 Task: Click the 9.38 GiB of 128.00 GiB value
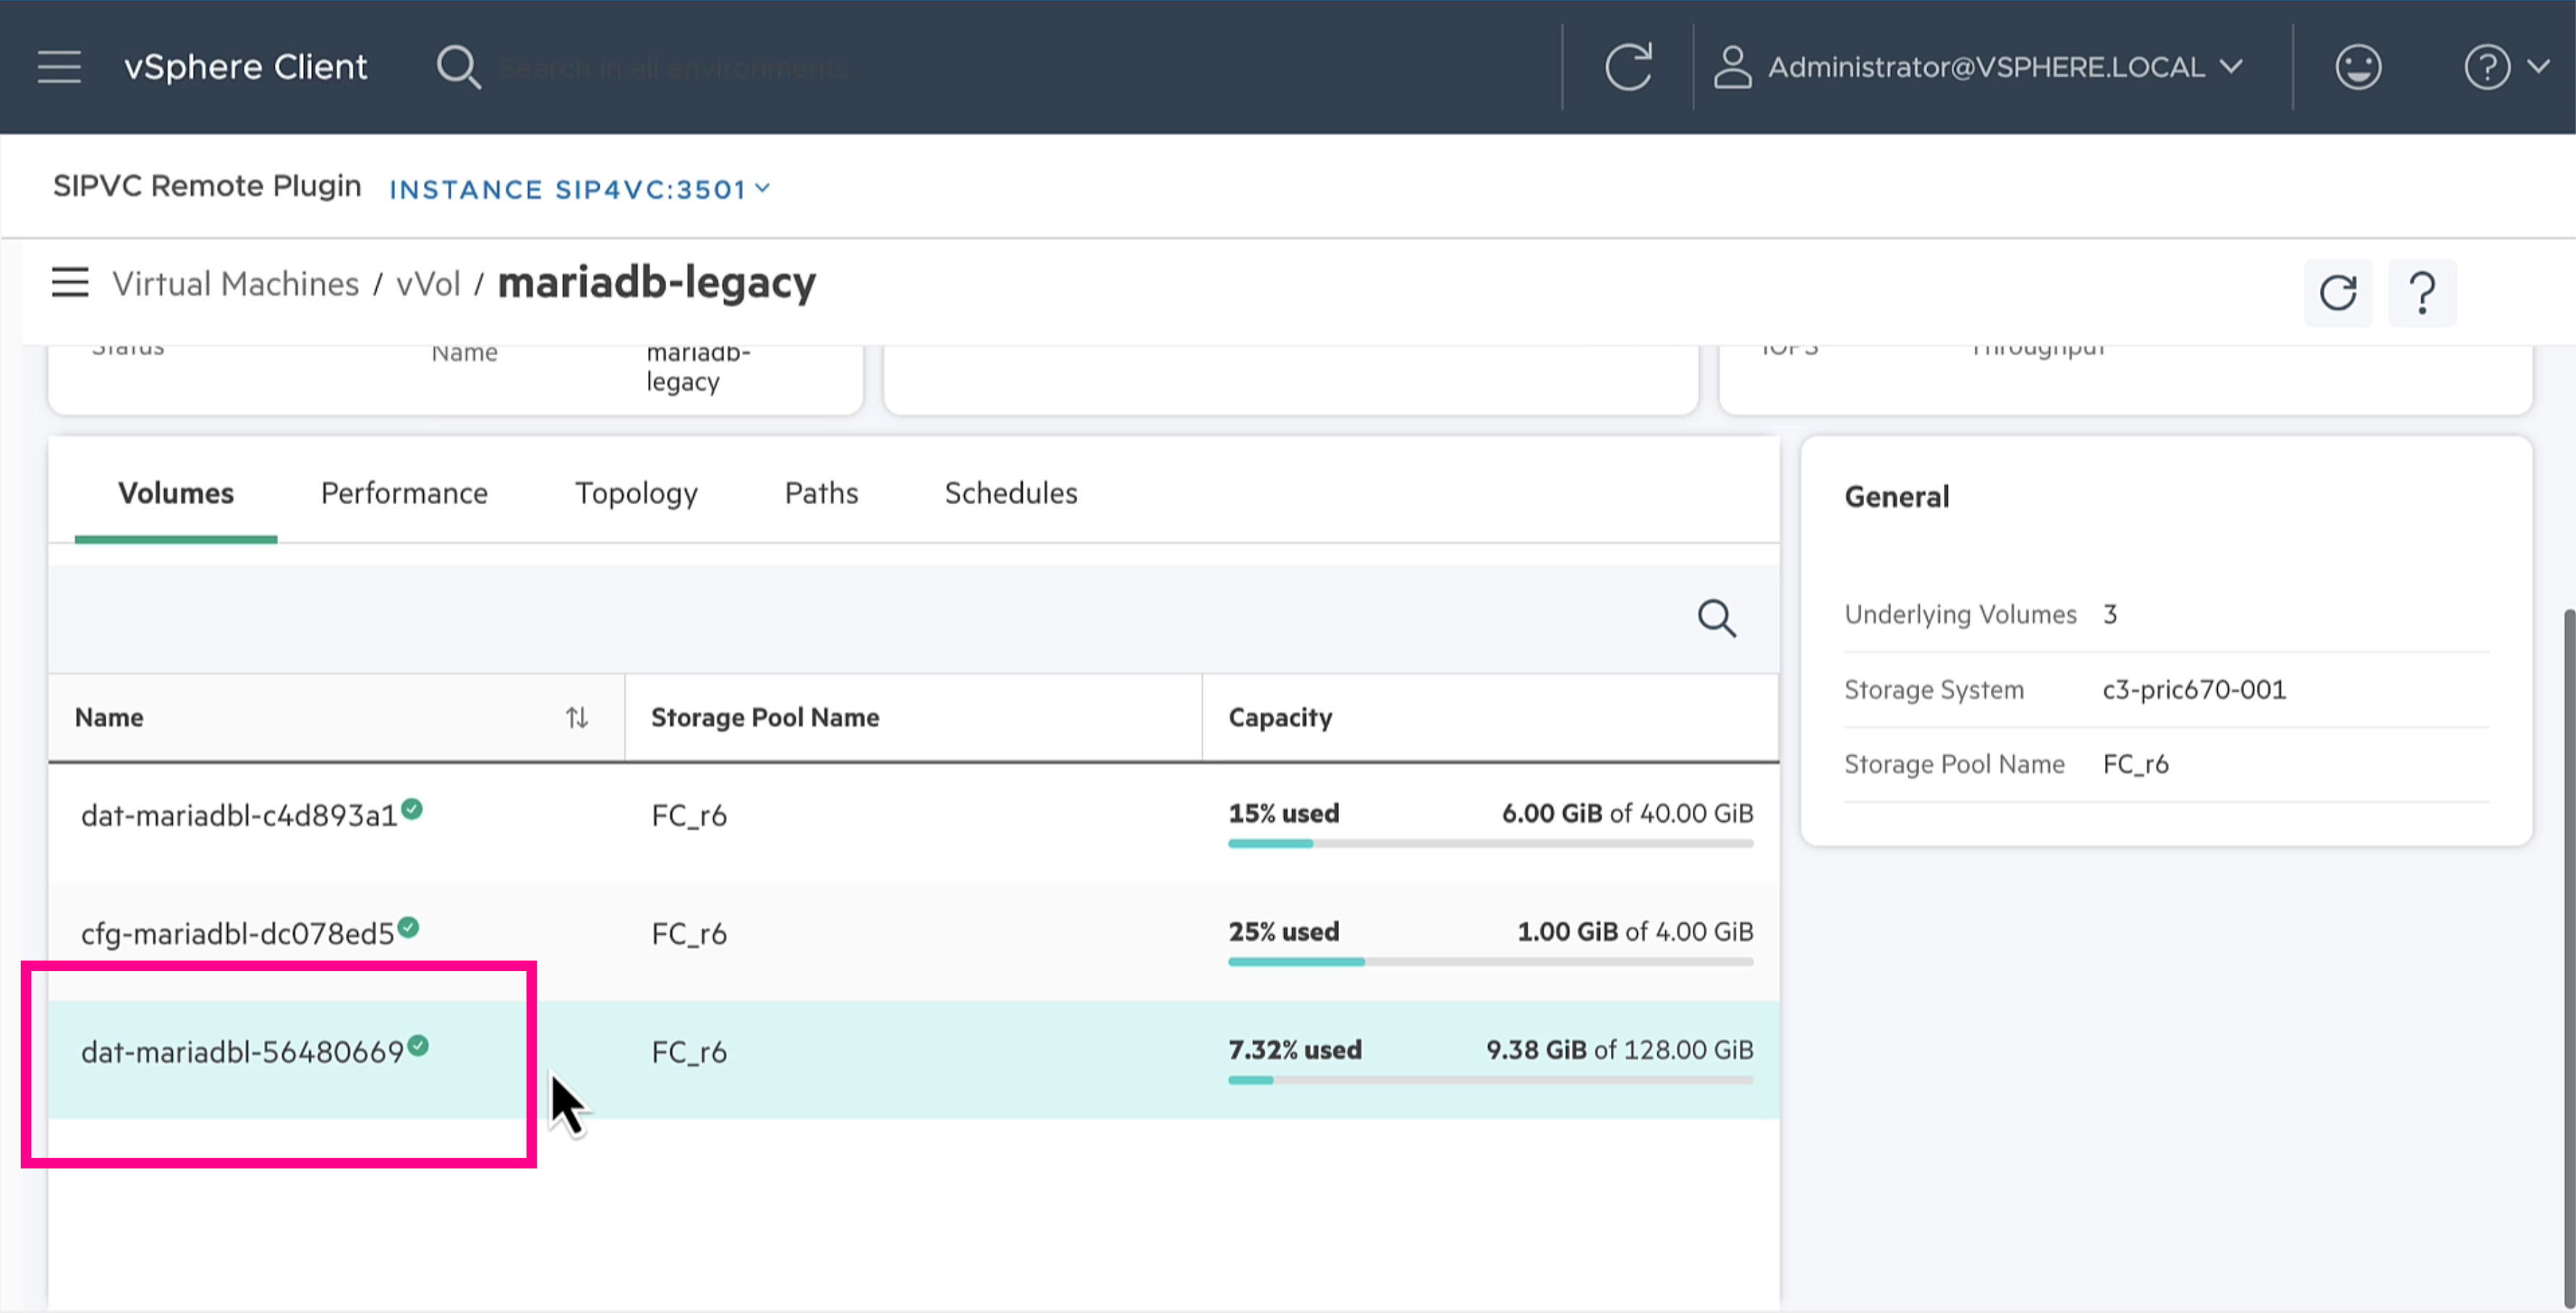pyautogui.click(x=1619, y=1050)
